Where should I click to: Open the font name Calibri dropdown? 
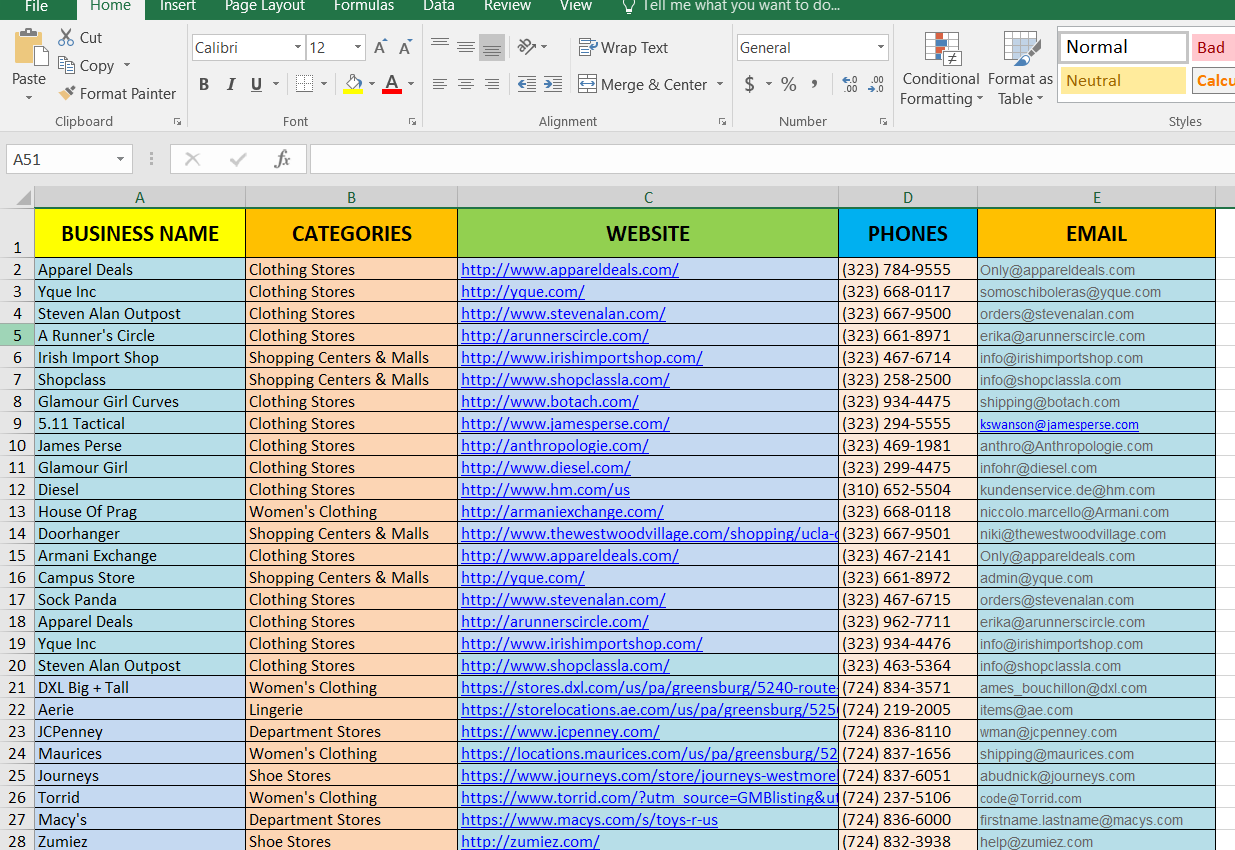pos(298,48)
